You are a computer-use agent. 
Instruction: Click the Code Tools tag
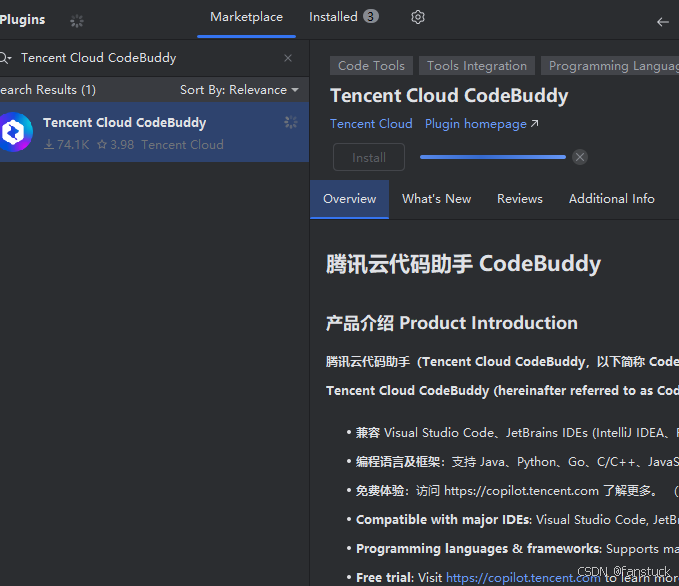click(371, 66)
